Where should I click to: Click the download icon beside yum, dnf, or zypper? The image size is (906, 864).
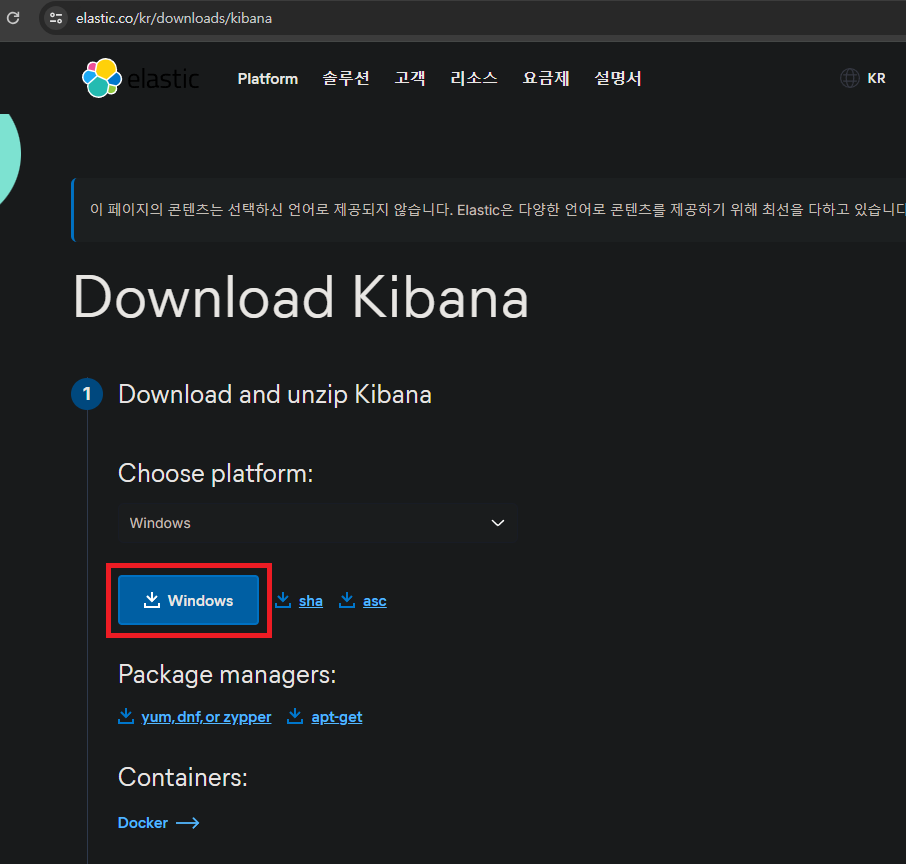tap(126, 716)
